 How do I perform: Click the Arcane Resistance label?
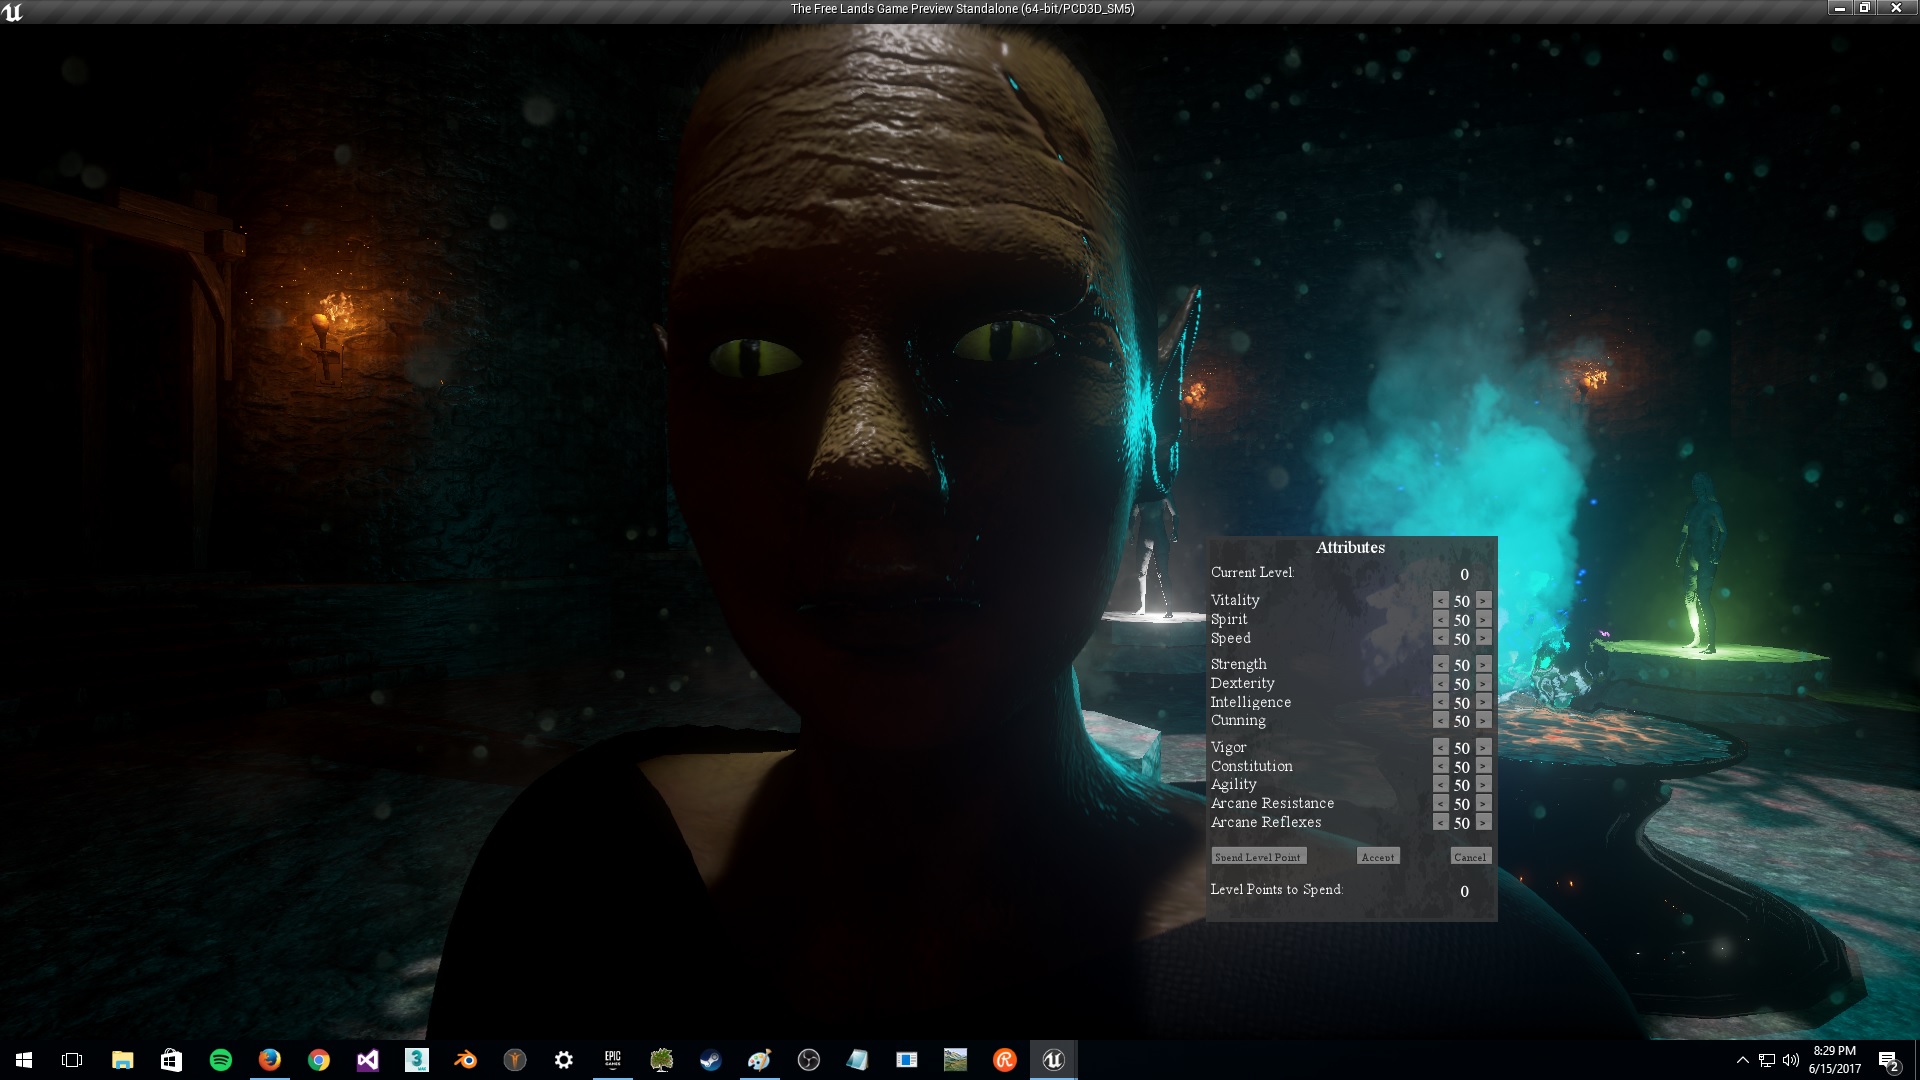click(x=1272, y=804)
